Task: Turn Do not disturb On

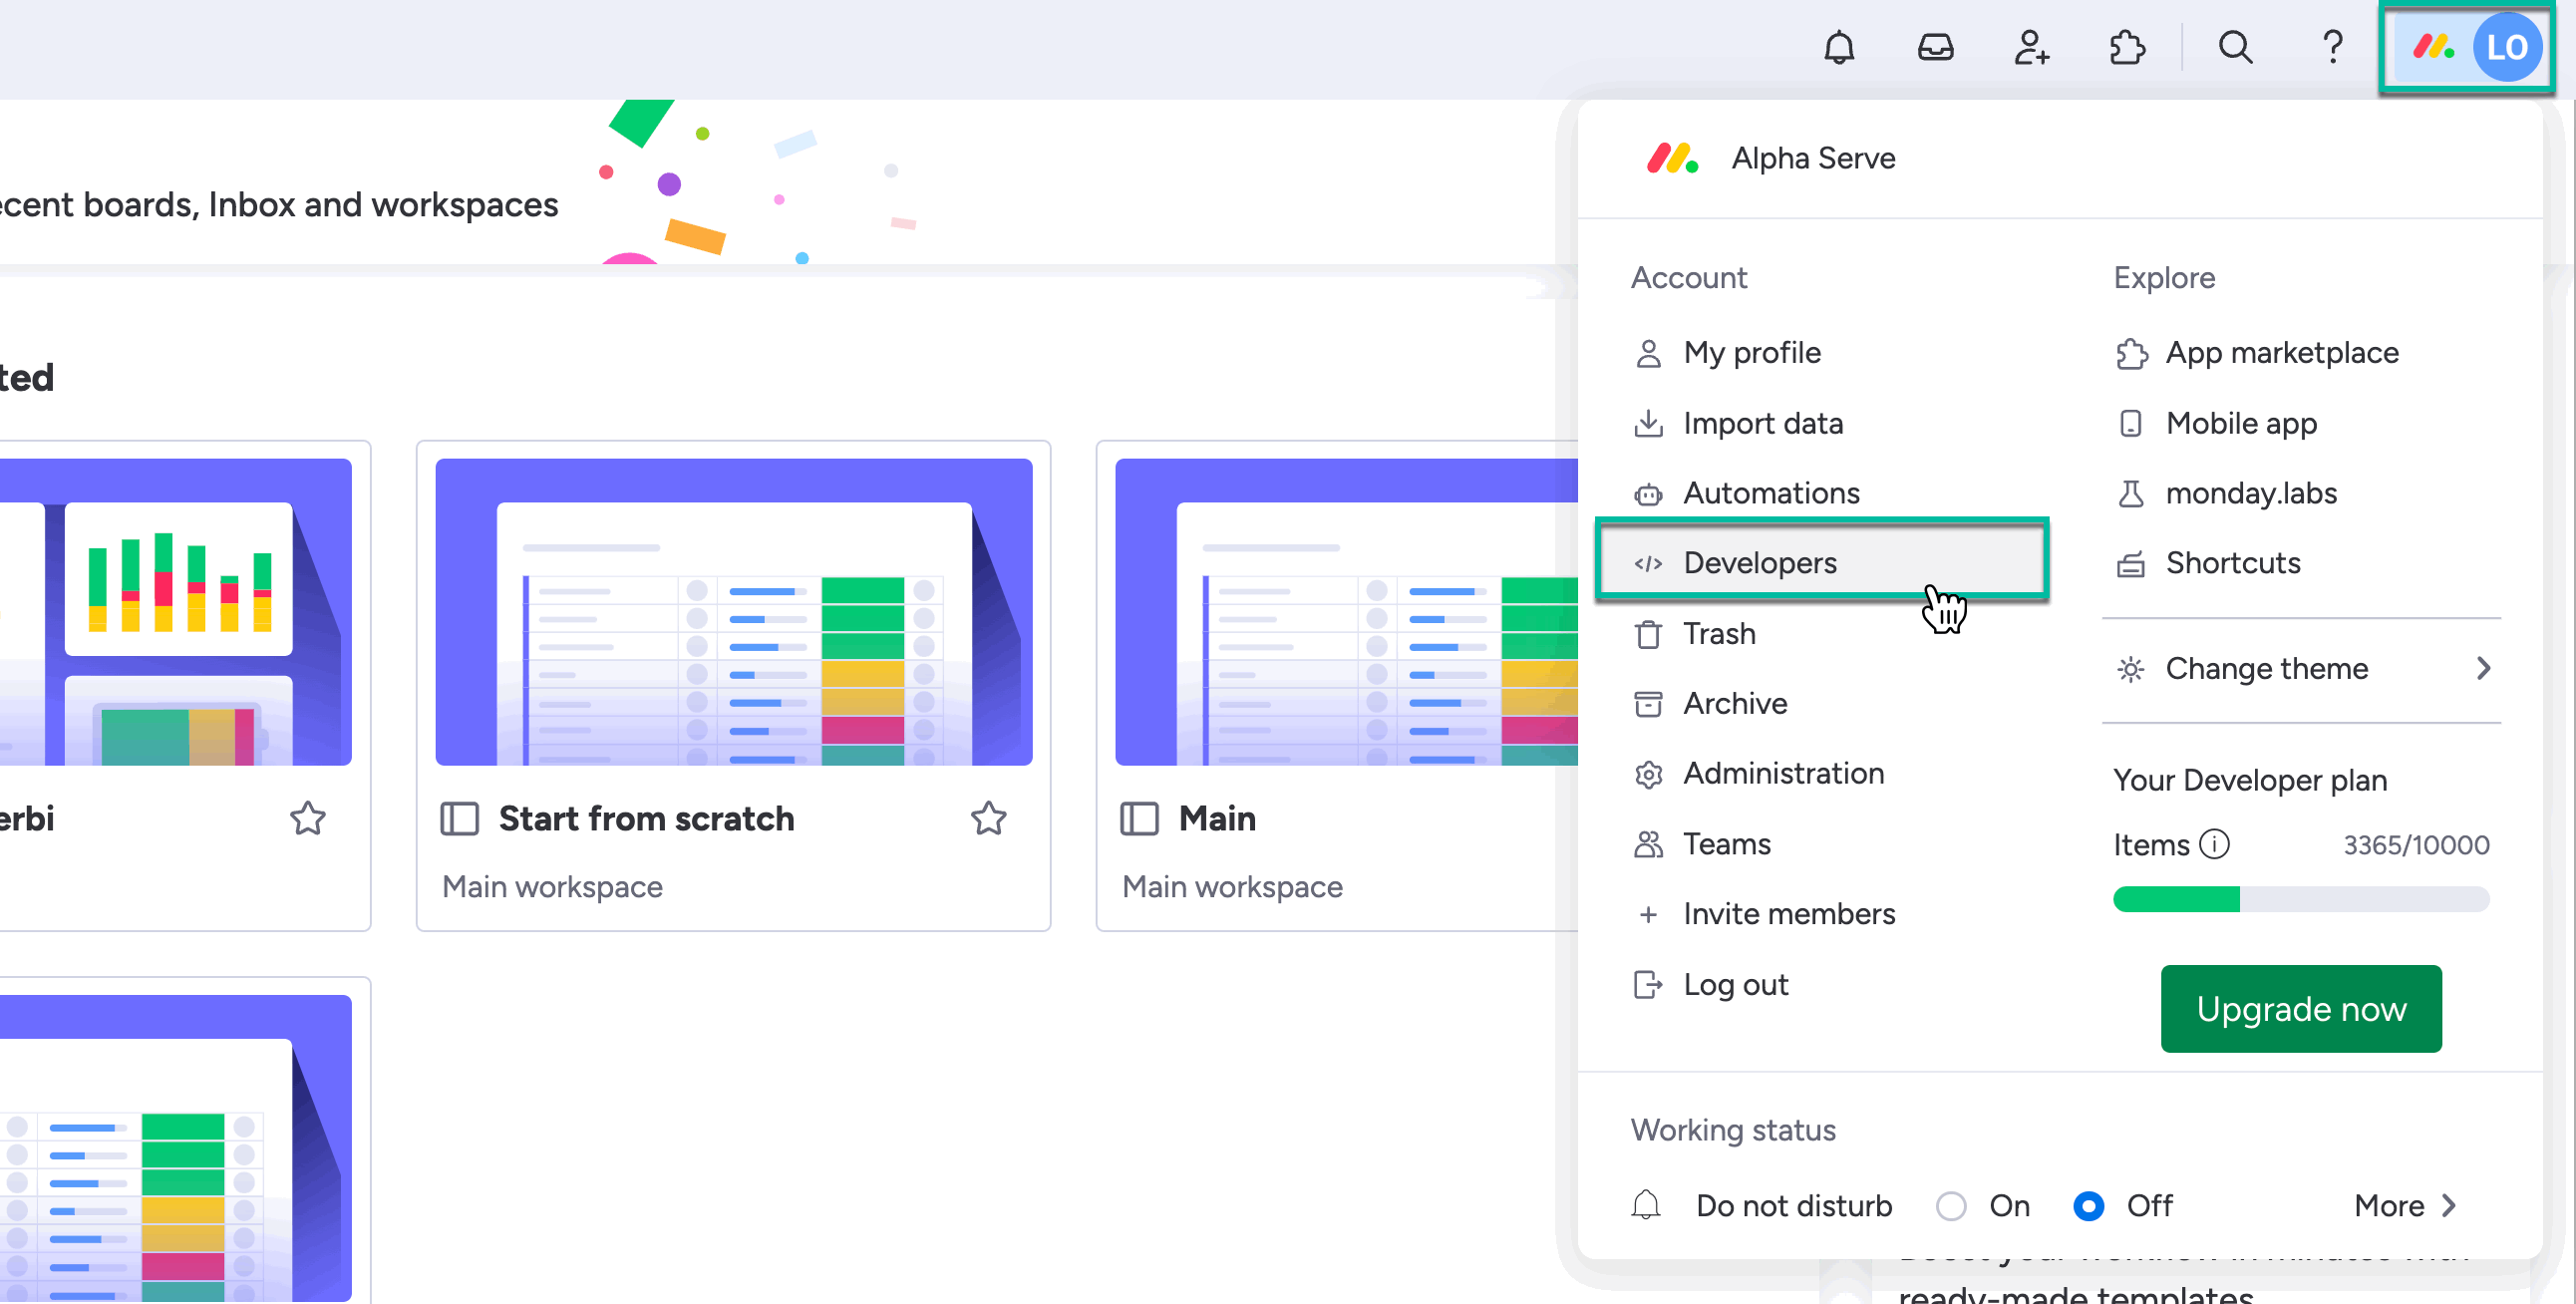Action: [x=1950, y=1205]
